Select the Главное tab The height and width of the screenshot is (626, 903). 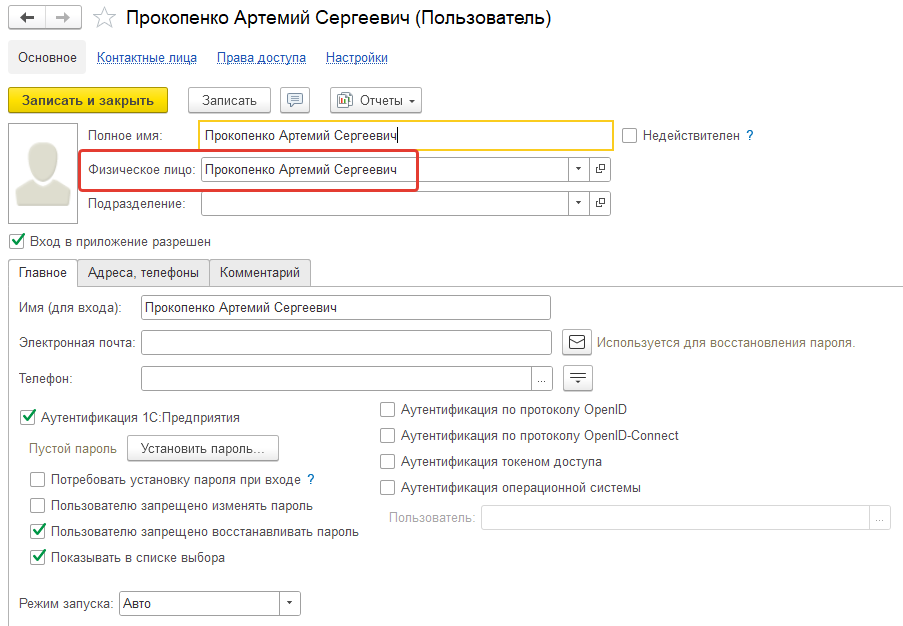(43, 272)
